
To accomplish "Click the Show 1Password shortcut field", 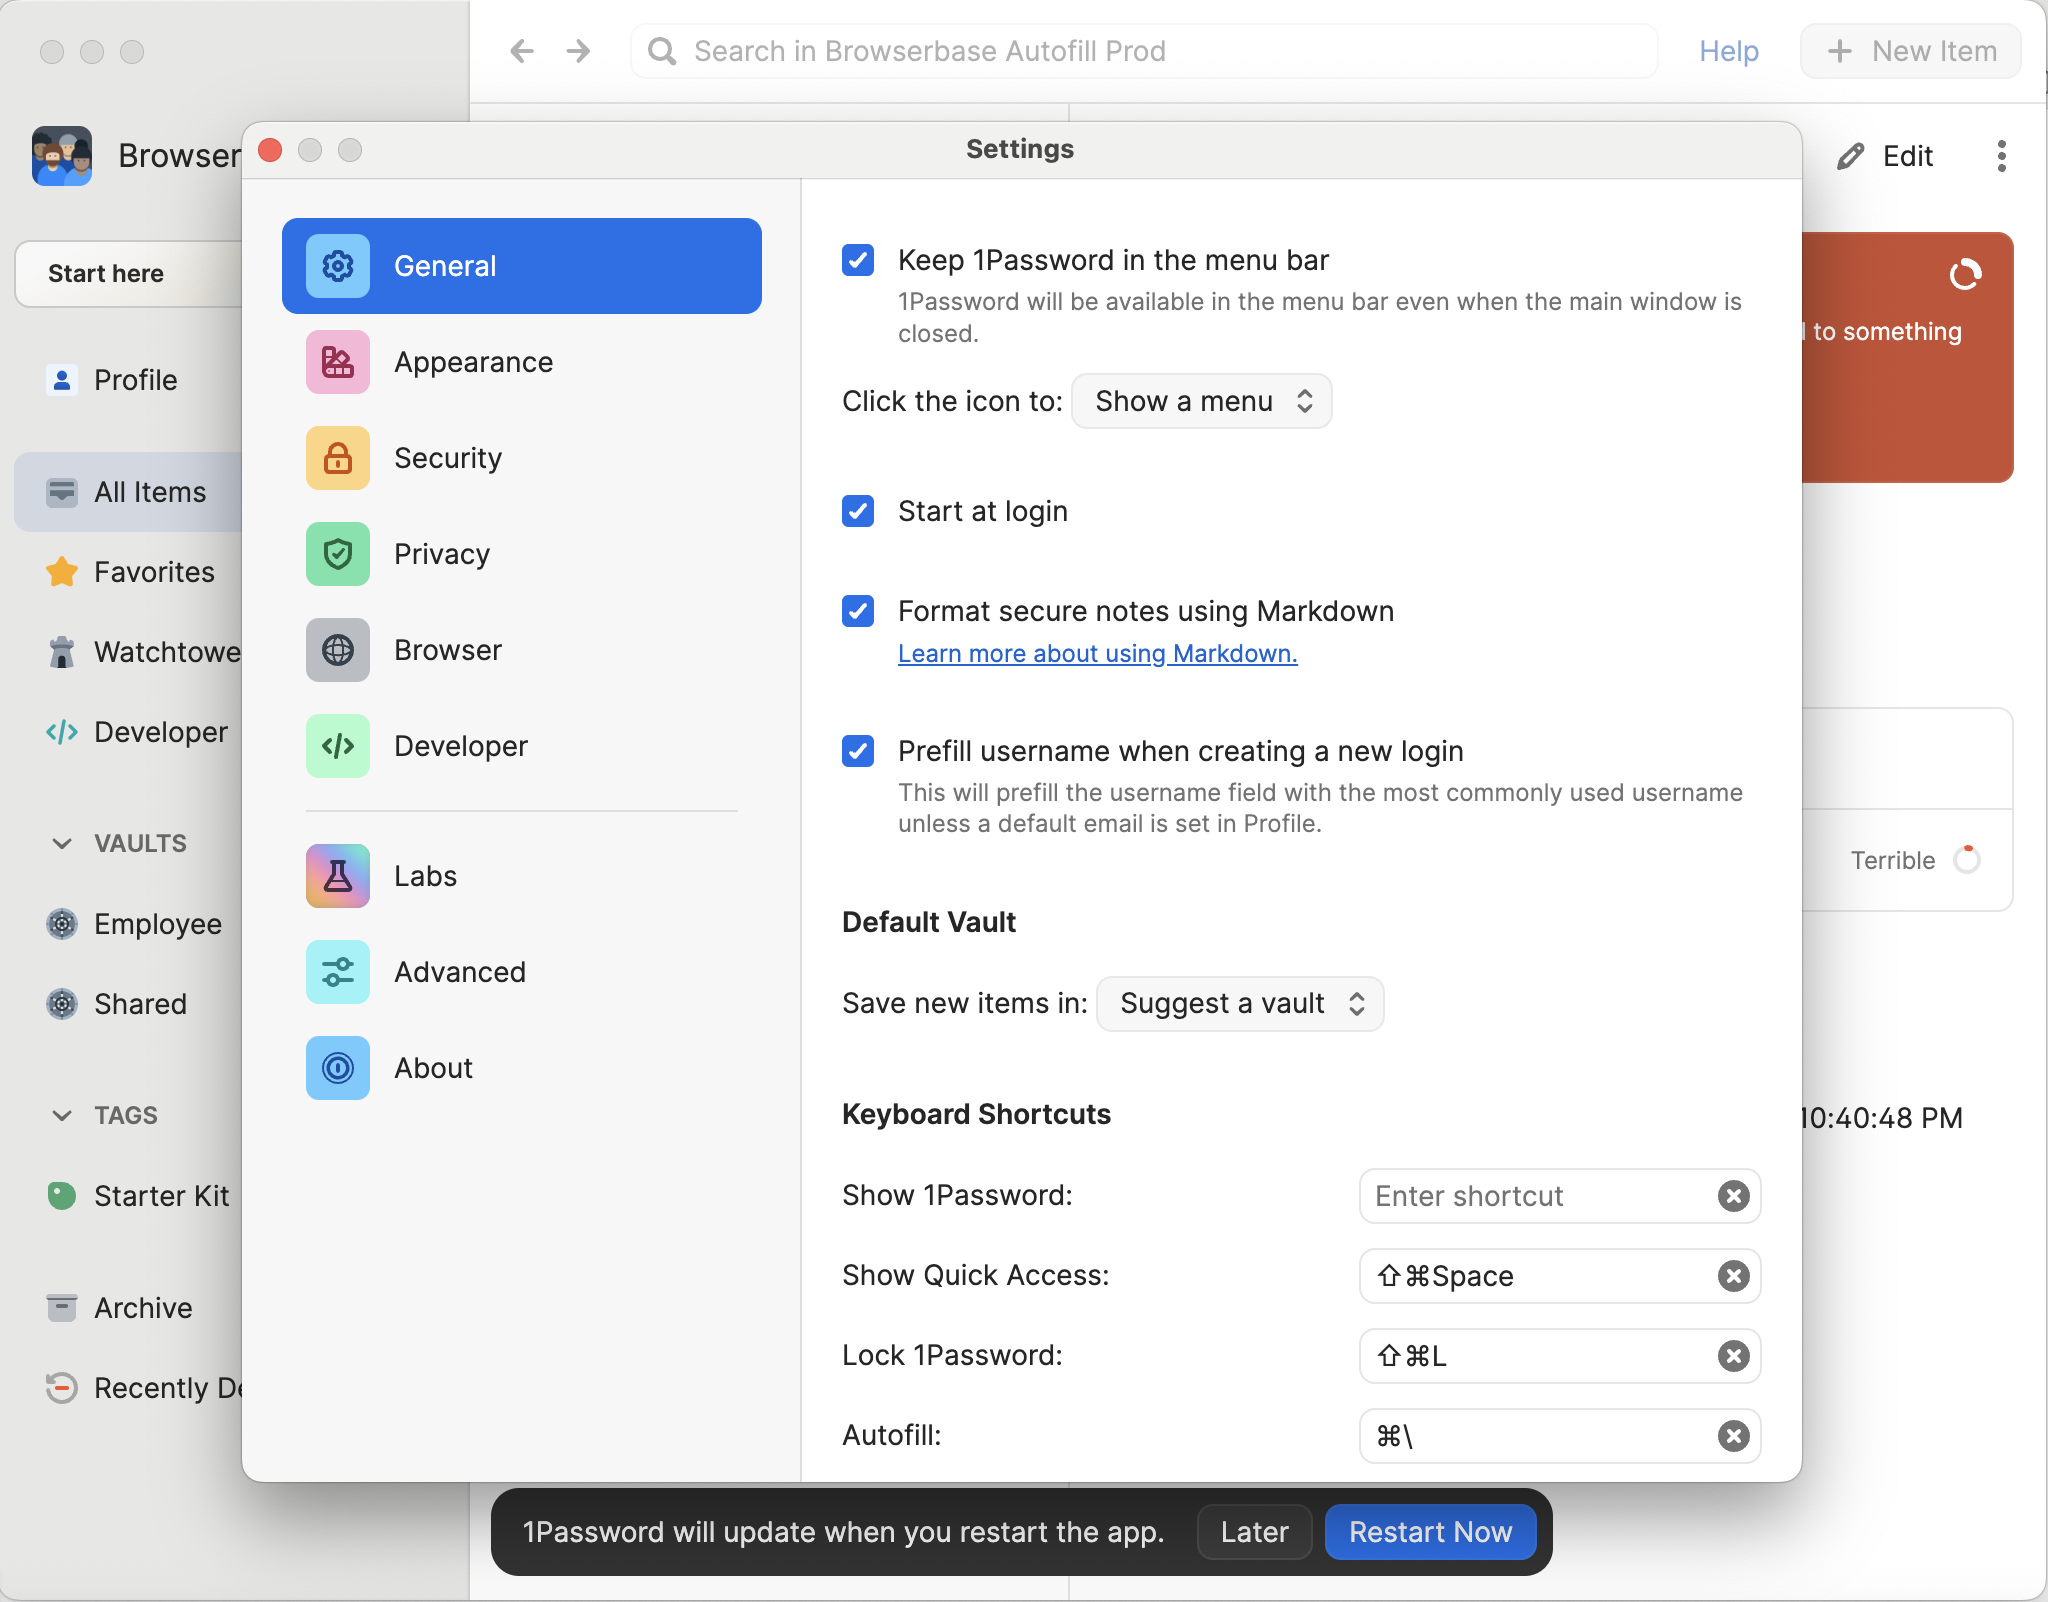I will [x=1535, y=1196].
